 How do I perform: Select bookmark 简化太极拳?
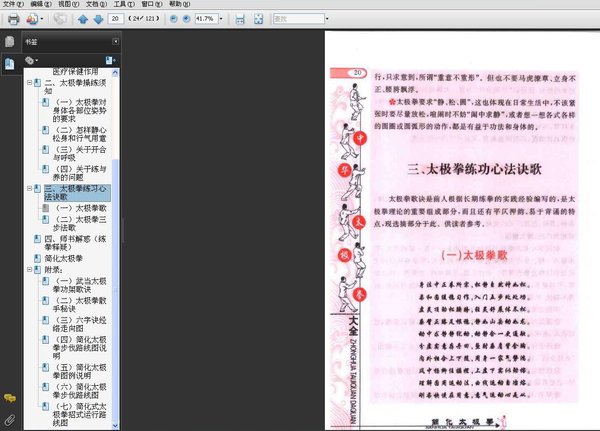64,258
